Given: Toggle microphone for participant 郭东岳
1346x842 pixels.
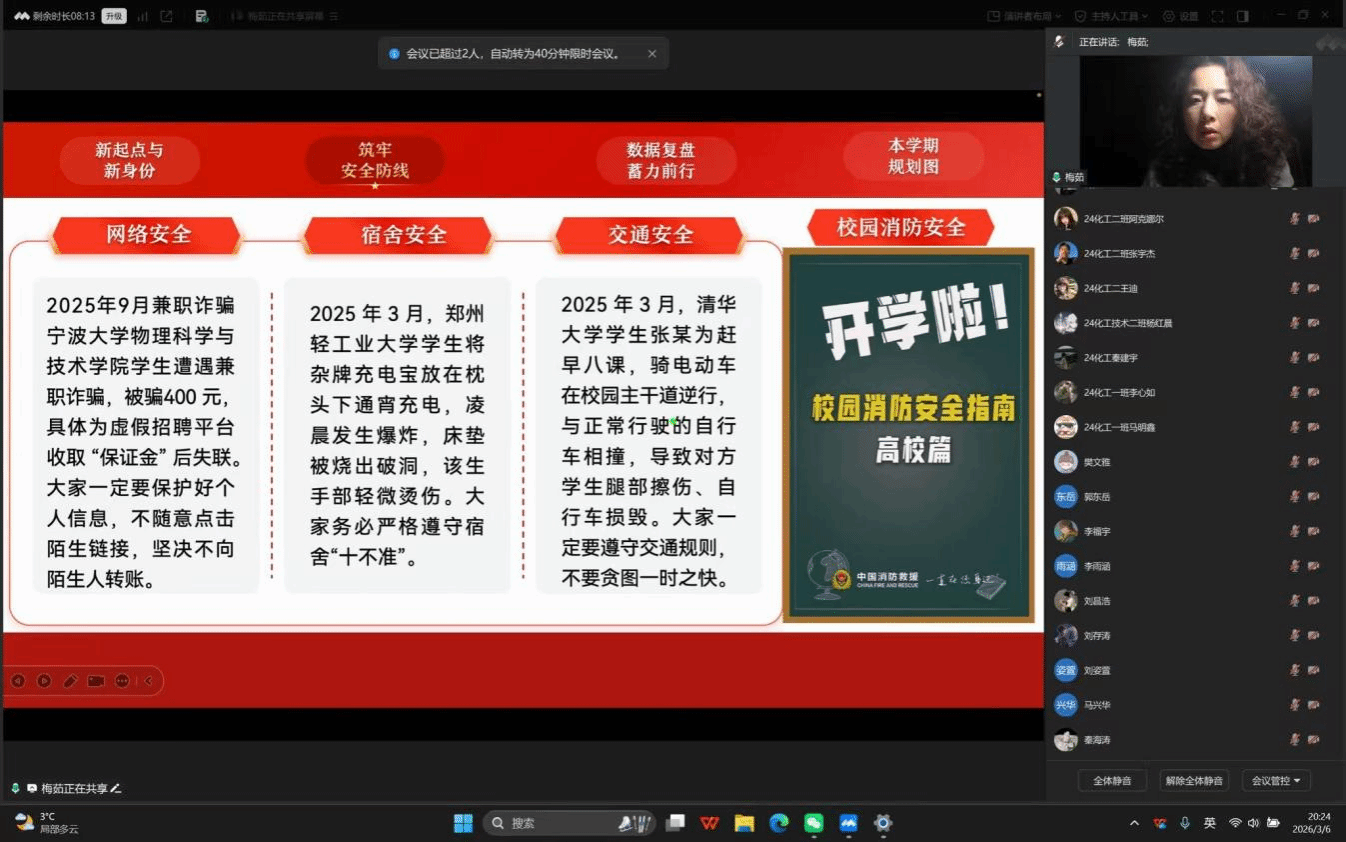Looking at the screenshot, I should click(1294, 497).
